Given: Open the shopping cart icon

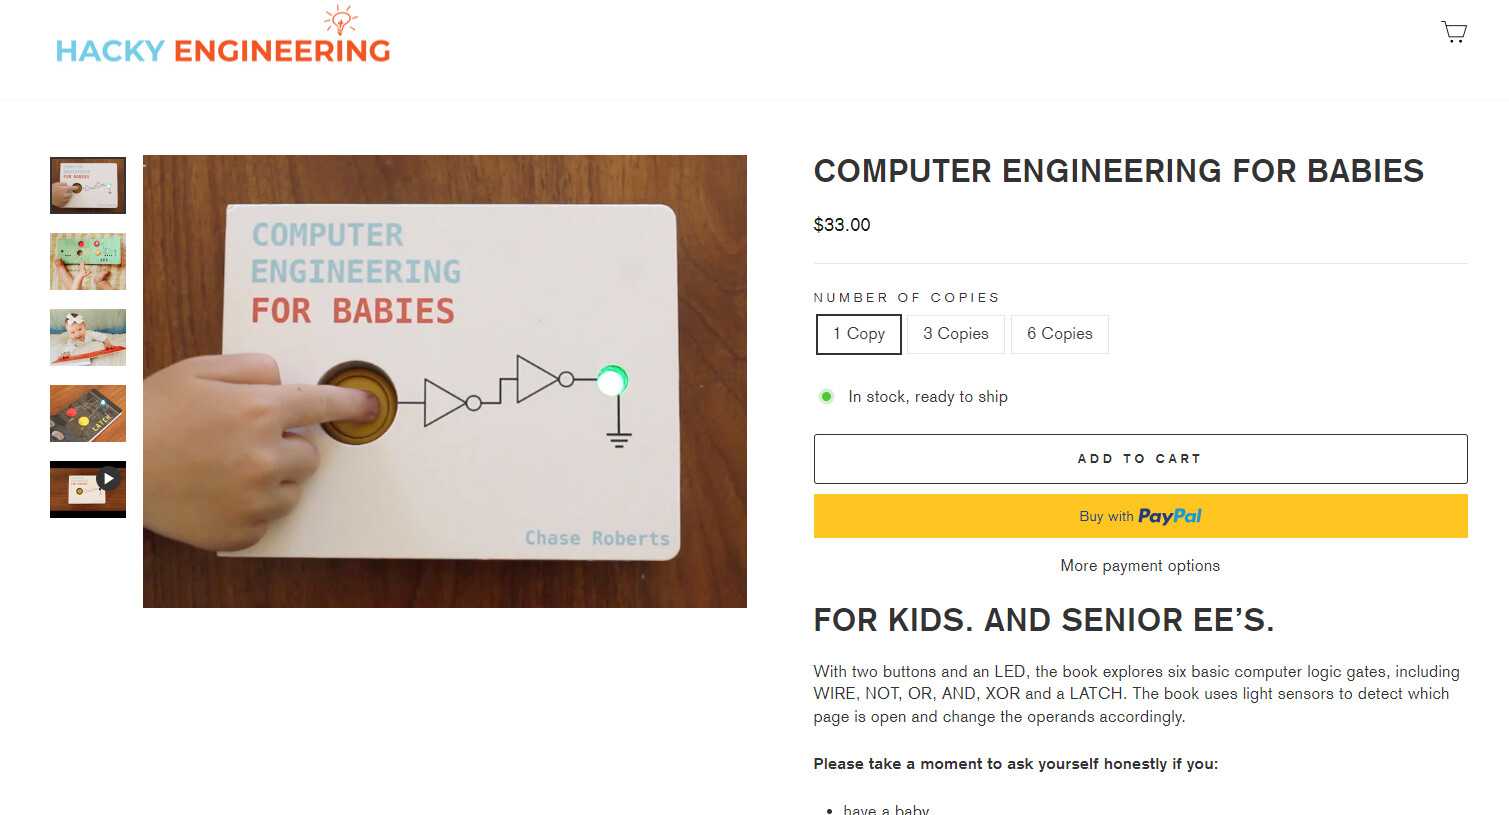Looking at the screenshot, I should [1454, 32].
